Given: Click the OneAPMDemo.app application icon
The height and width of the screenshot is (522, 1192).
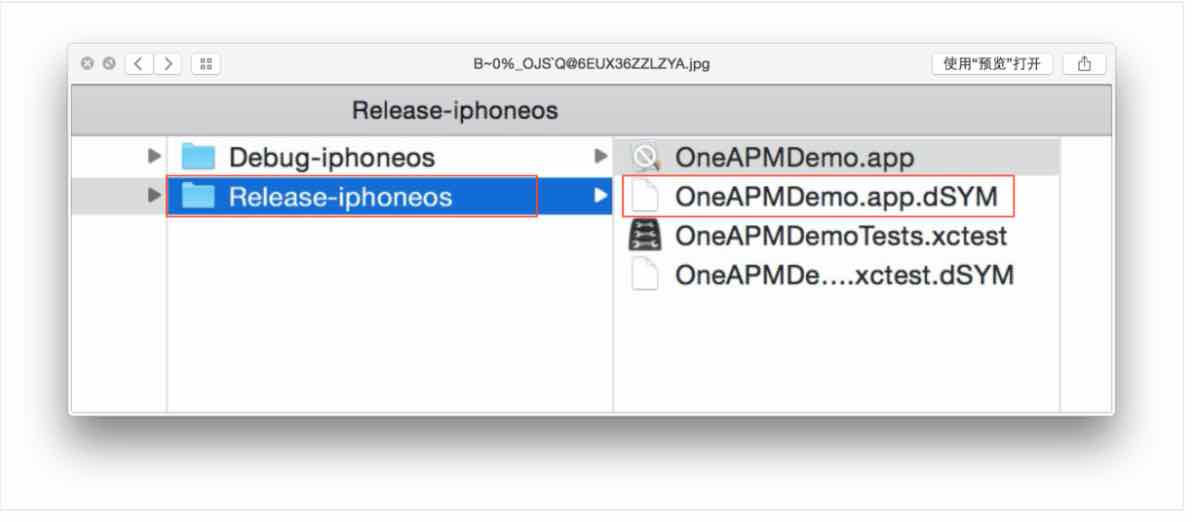Looking at the screenshot, I should pyautogui.click(x=645, y=157).
